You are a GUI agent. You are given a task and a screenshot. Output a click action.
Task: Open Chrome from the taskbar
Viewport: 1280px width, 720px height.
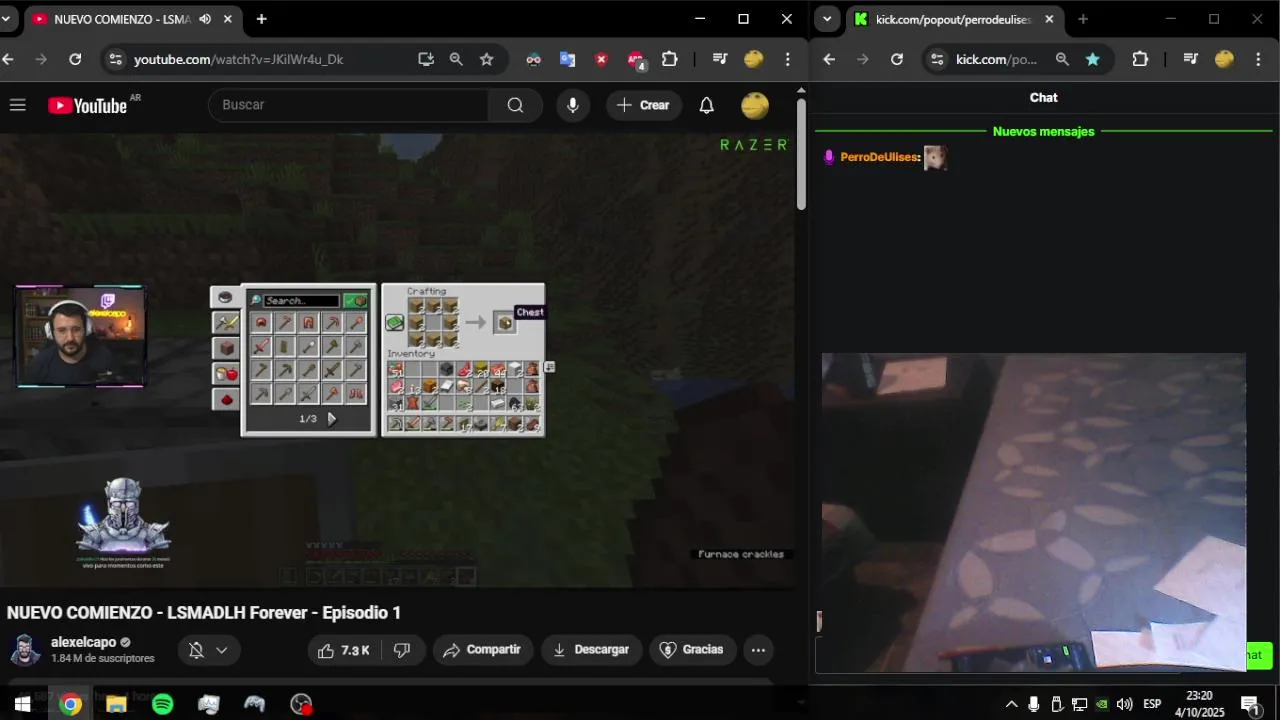pos(70,704)
